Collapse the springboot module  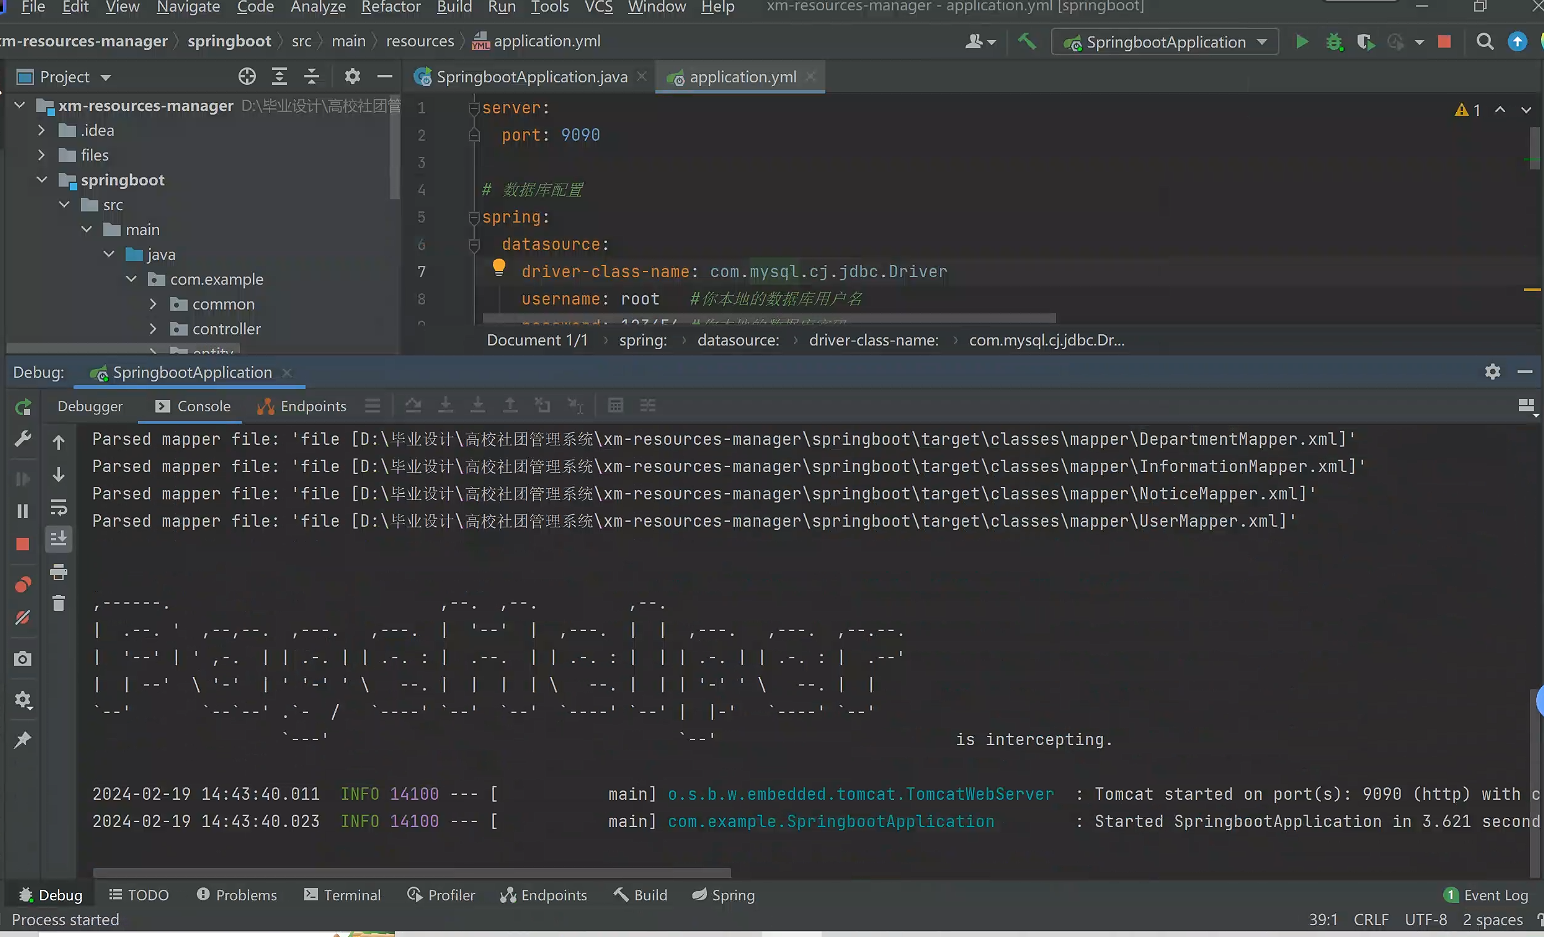pyautogui.click(x=41, y=180)
